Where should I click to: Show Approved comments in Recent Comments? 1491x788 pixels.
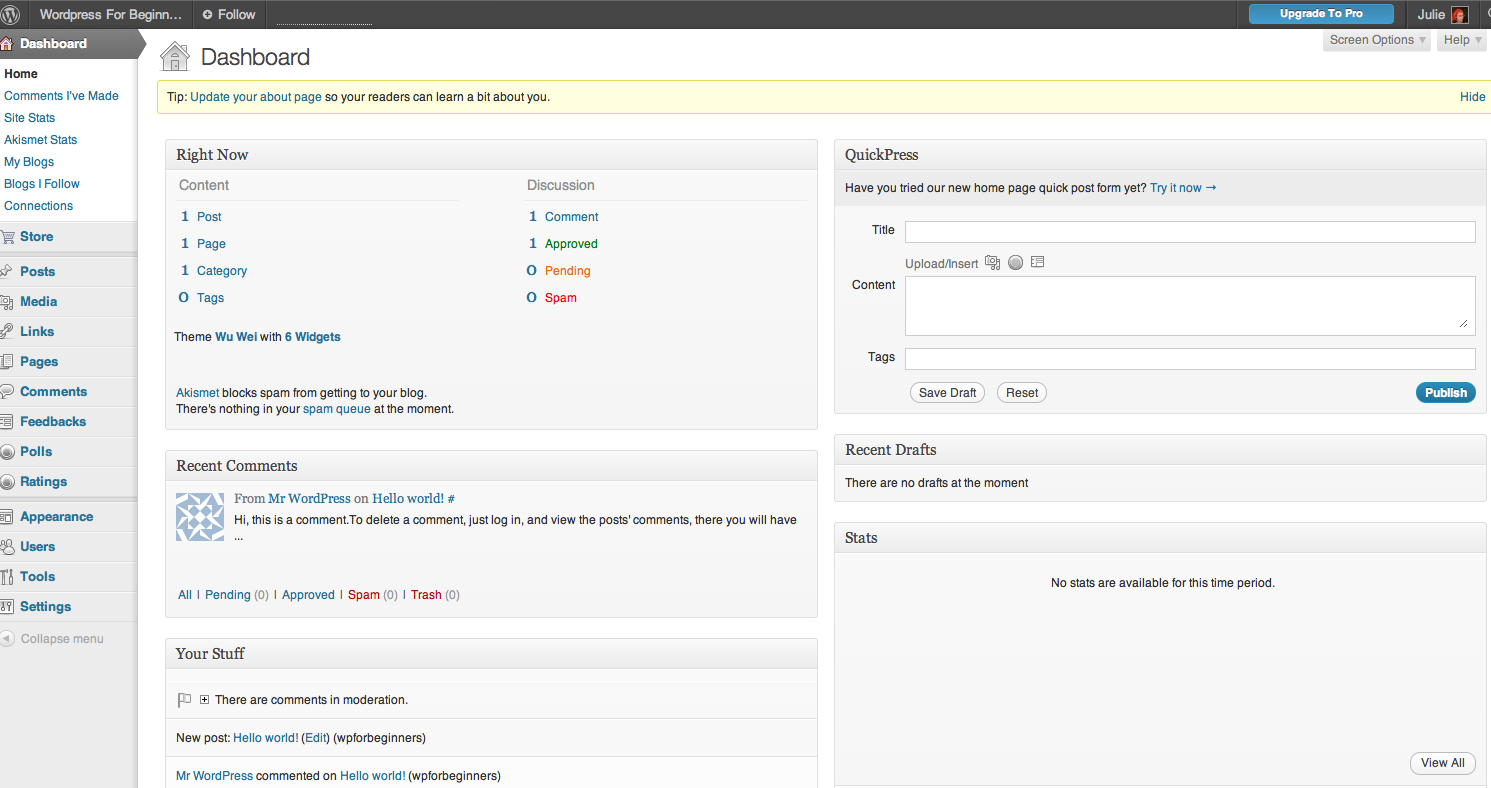pyautogui.click(x=308, y=595)
